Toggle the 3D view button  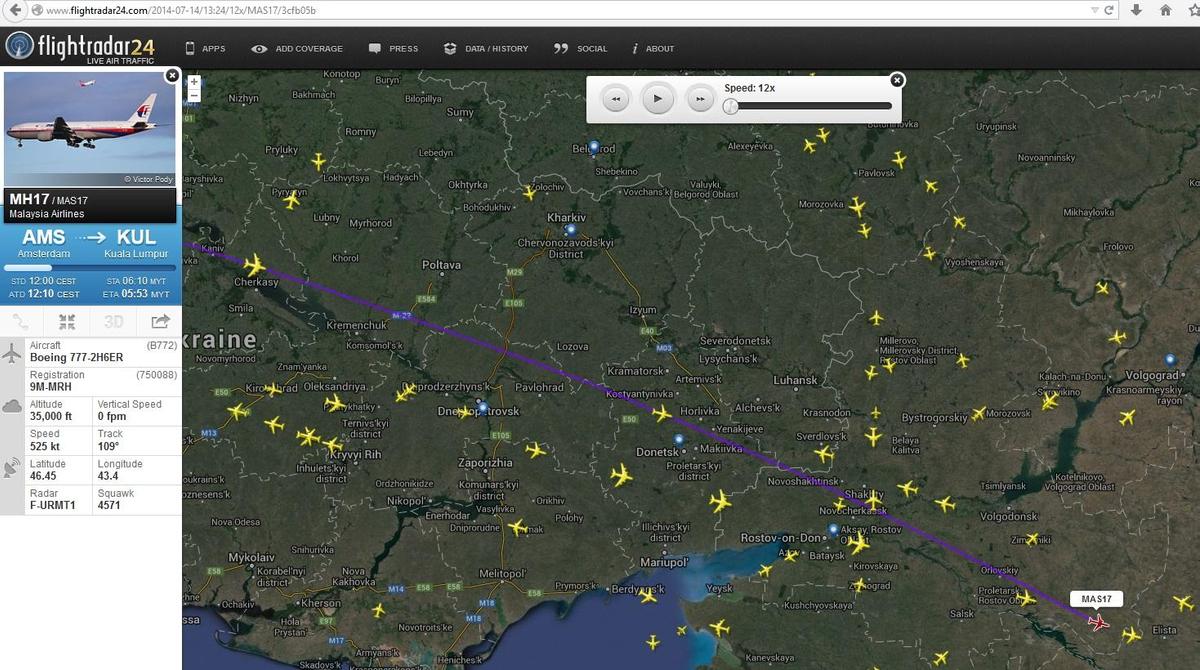[x=114, y=321]
